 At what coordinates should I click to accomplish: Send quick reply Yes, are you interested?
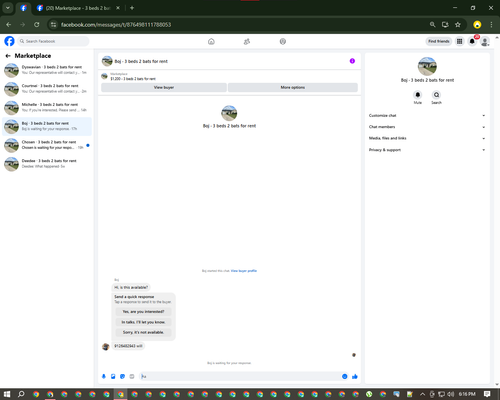(x=143, y=312)
